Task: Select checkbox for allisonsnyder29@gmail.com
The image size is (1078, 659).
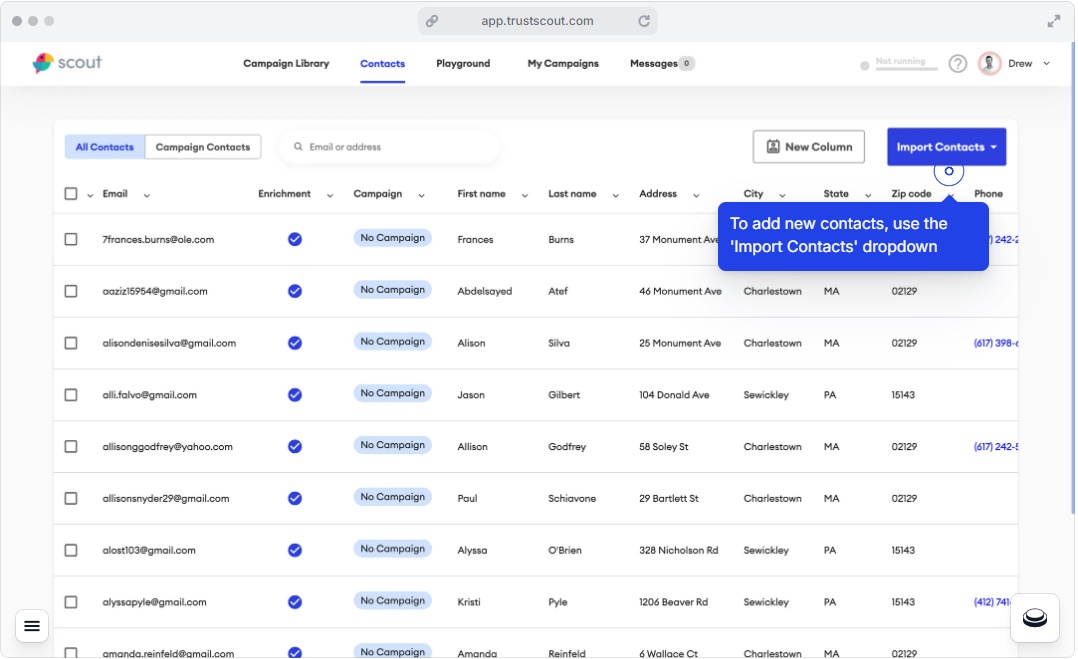Action: (71, 499)
